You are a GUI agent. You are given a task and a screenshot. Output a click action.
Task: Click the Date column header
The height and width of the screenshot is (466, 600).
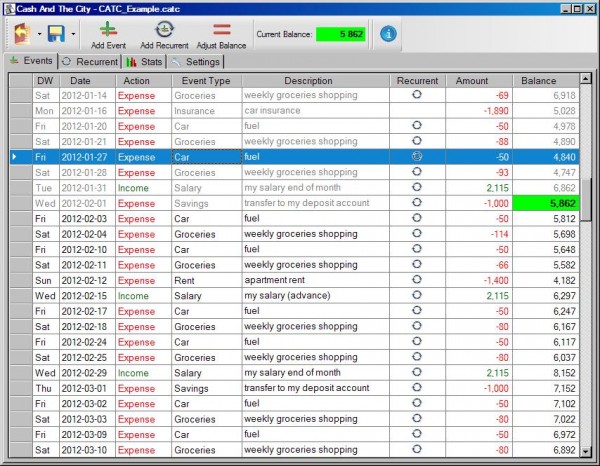coord(80,80)
